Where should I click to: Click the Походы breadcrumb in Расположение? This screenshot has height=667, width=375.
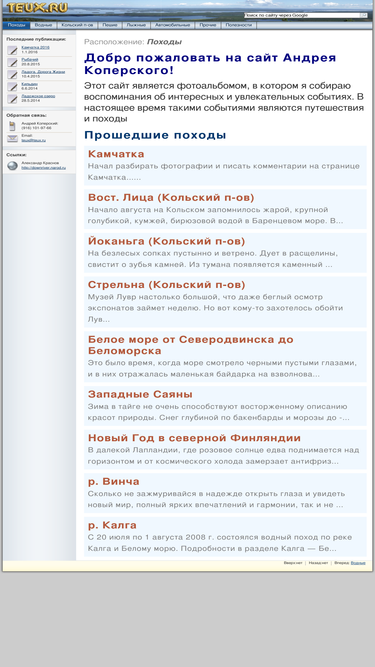(165, 42)
